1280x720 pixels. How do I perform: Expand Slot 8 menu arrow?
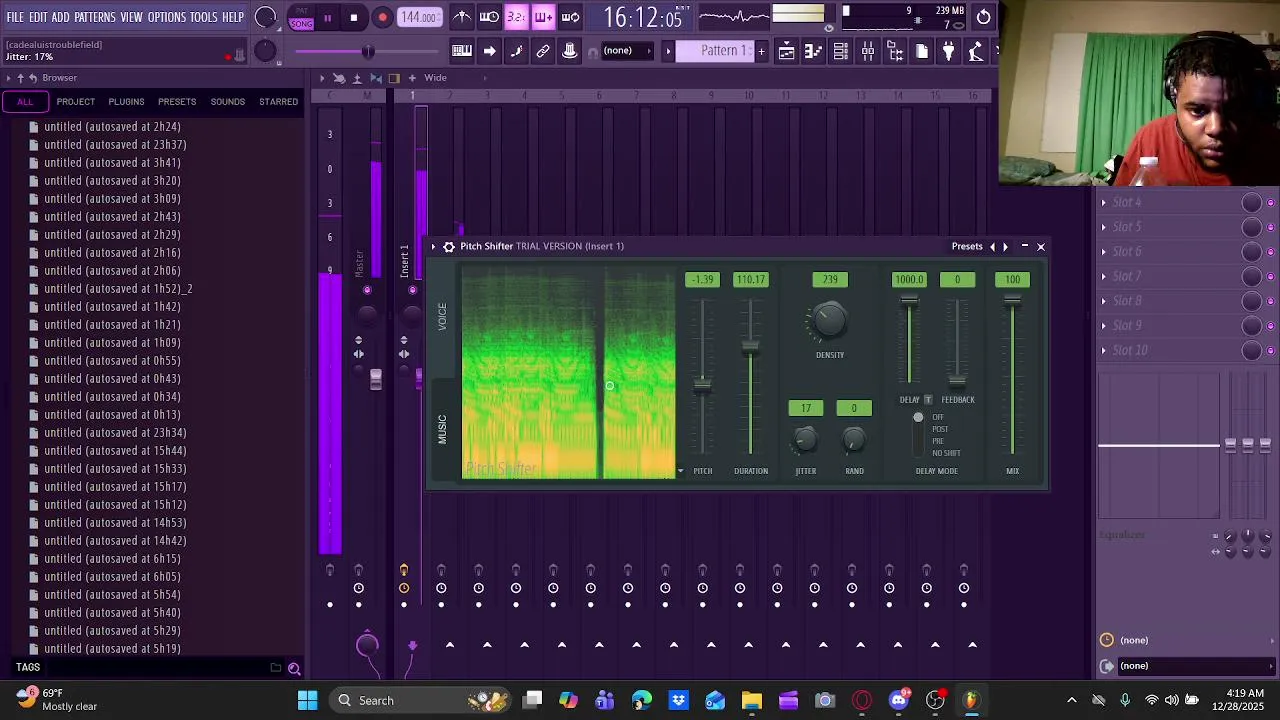1104,300
